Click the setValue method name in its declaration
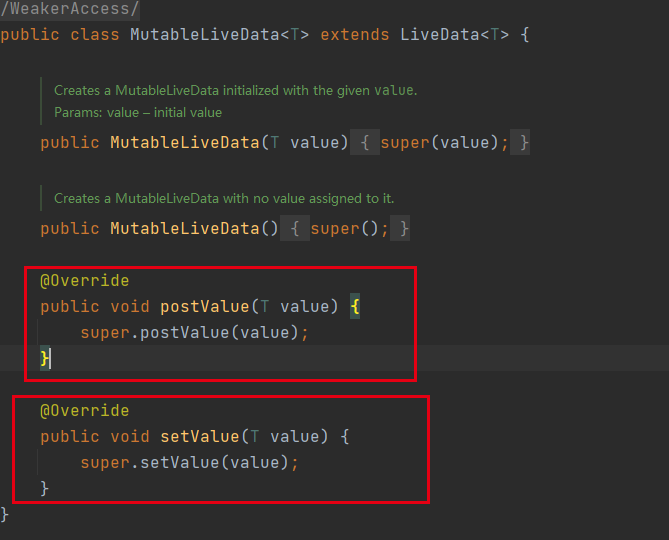The width and height of the screenshot is (669, 540). click(200, 437)
